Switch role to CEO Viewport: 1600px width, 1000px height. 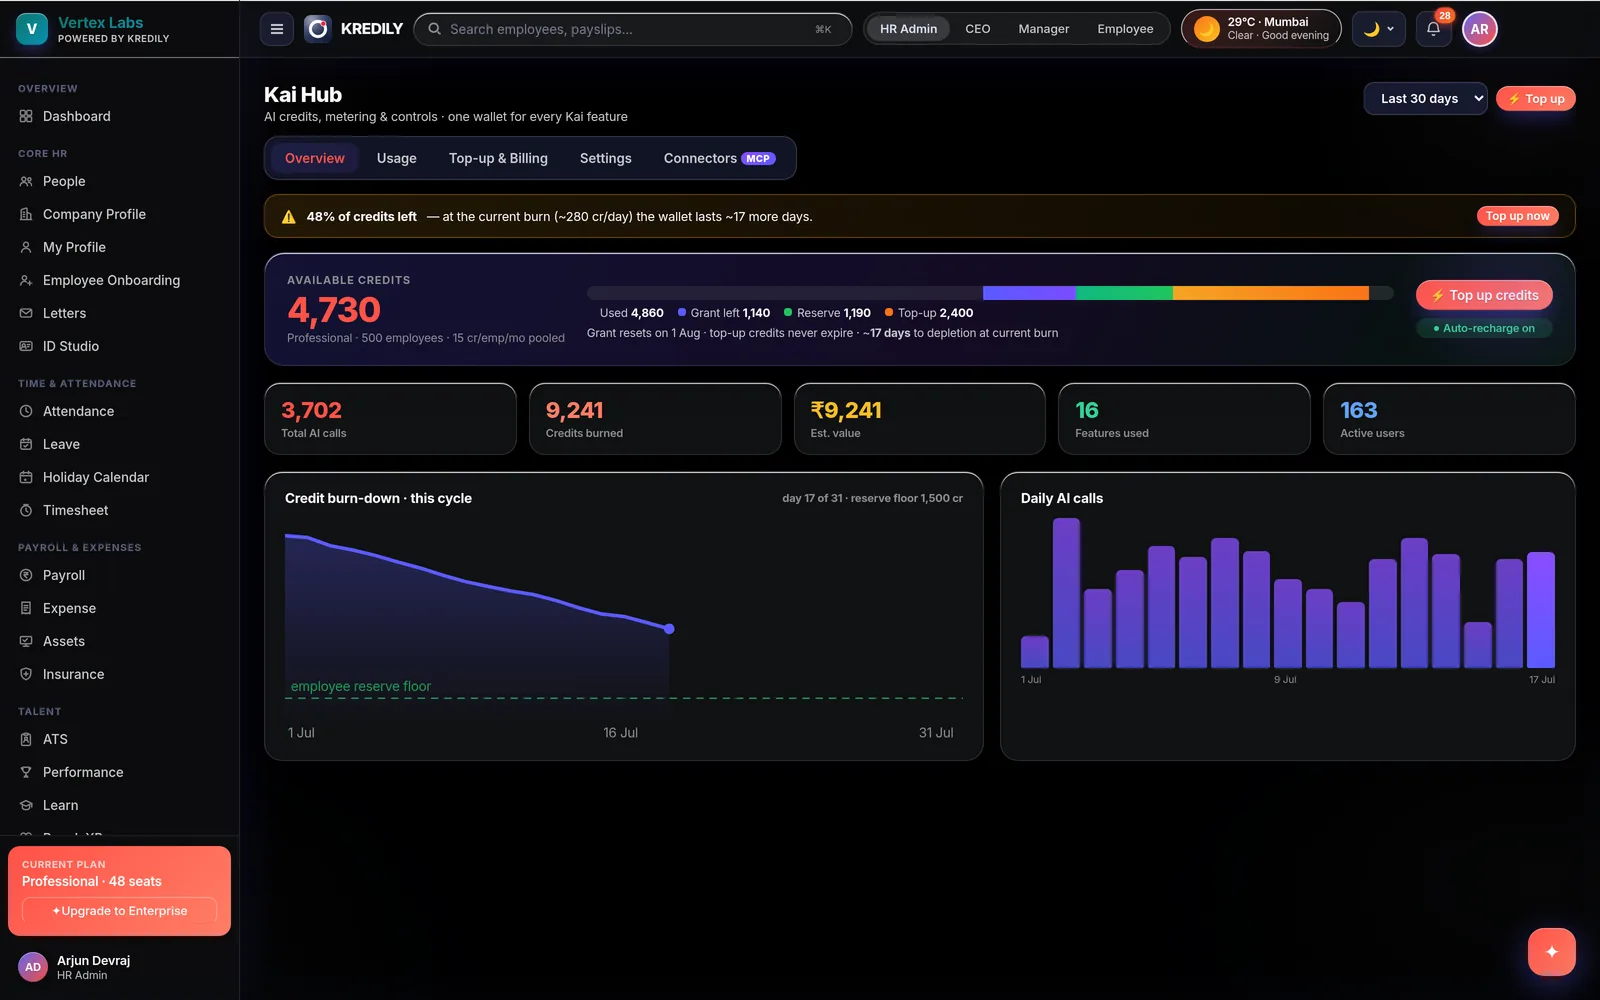[x=978, y=29]
